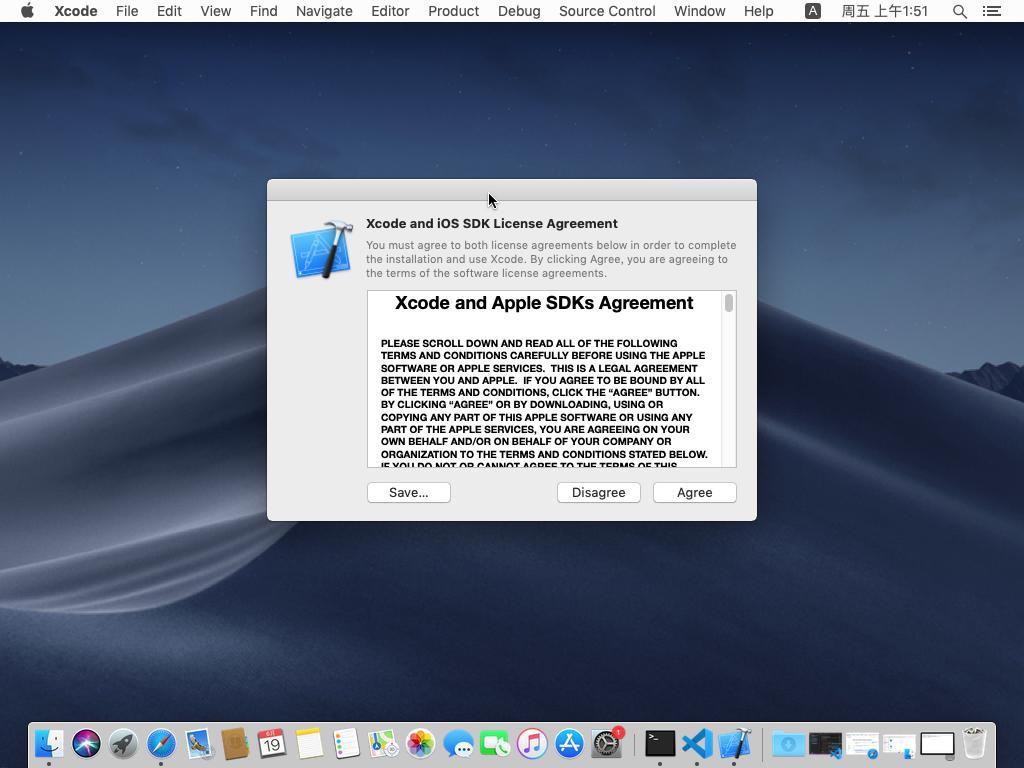
Task: Open Reminders from the Dock
Action: 346,743
